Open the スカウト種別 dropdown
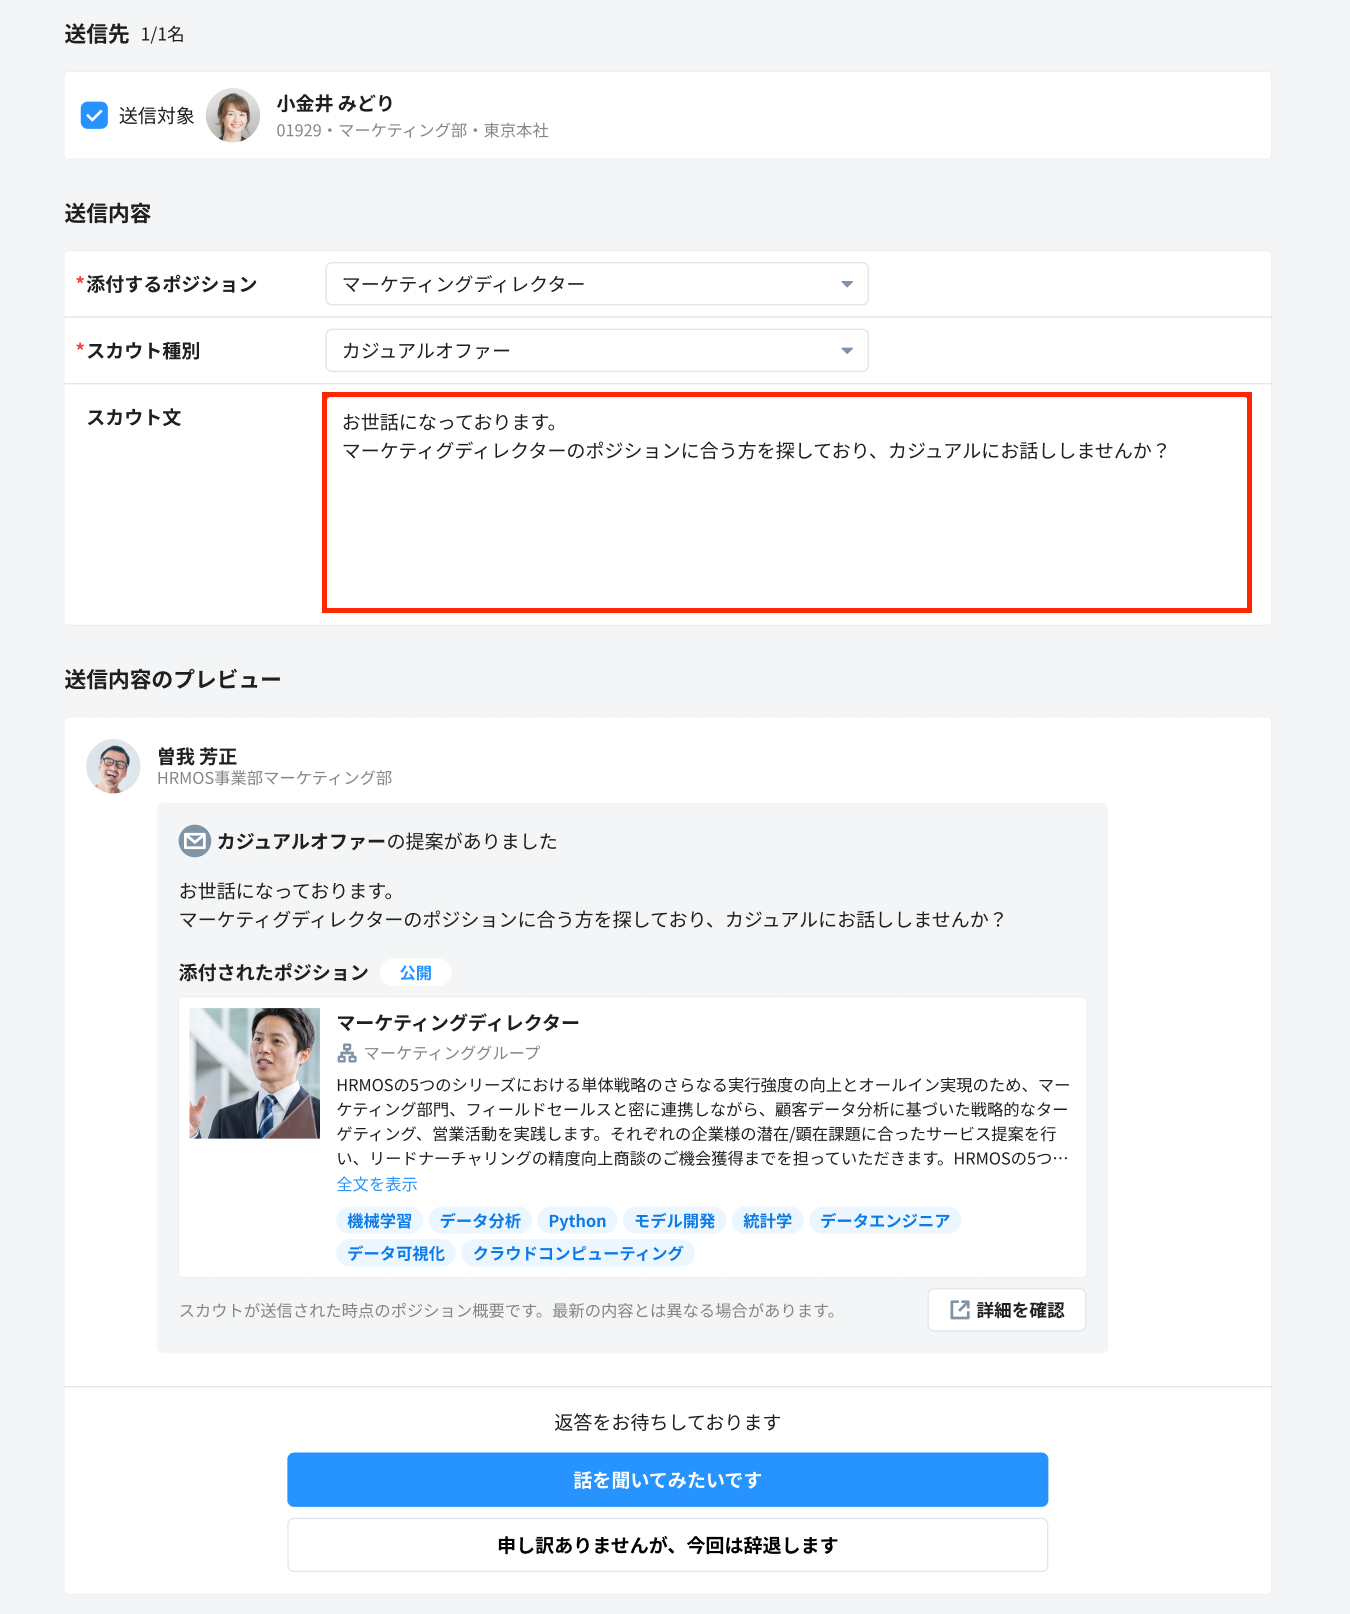The image size is (1350, 1614). [x=596, y=351]
